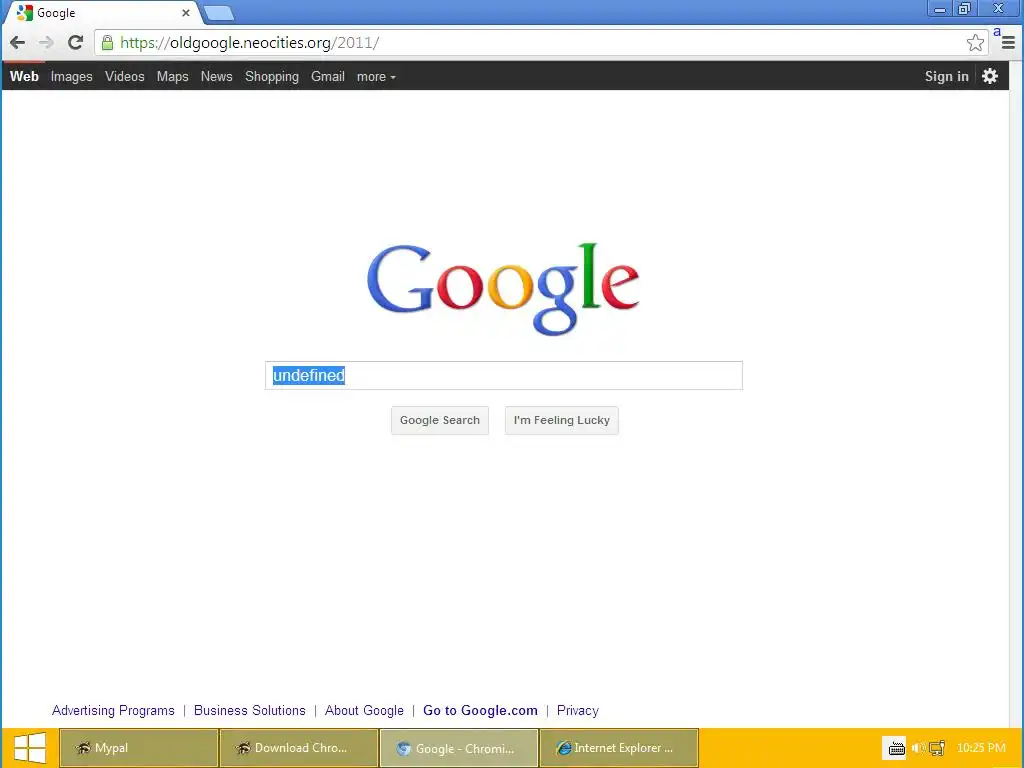Switch to Internet Explorer taskbar item
The image size is (1024, 768).
coord(619,748)
